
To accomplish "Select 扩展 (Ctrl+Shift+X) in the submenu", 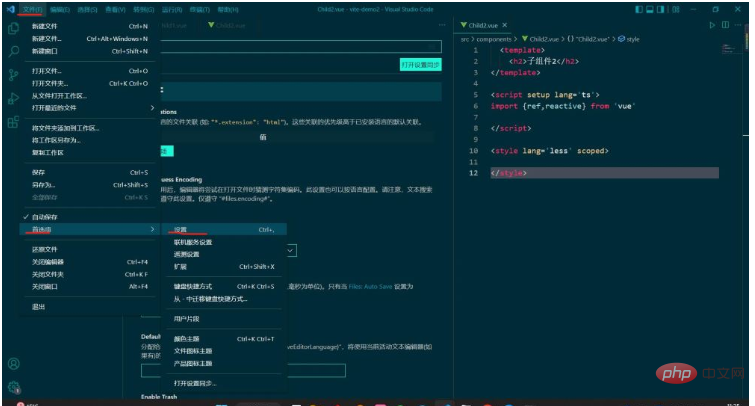I will pyautogui.click(x=224, y=266).
